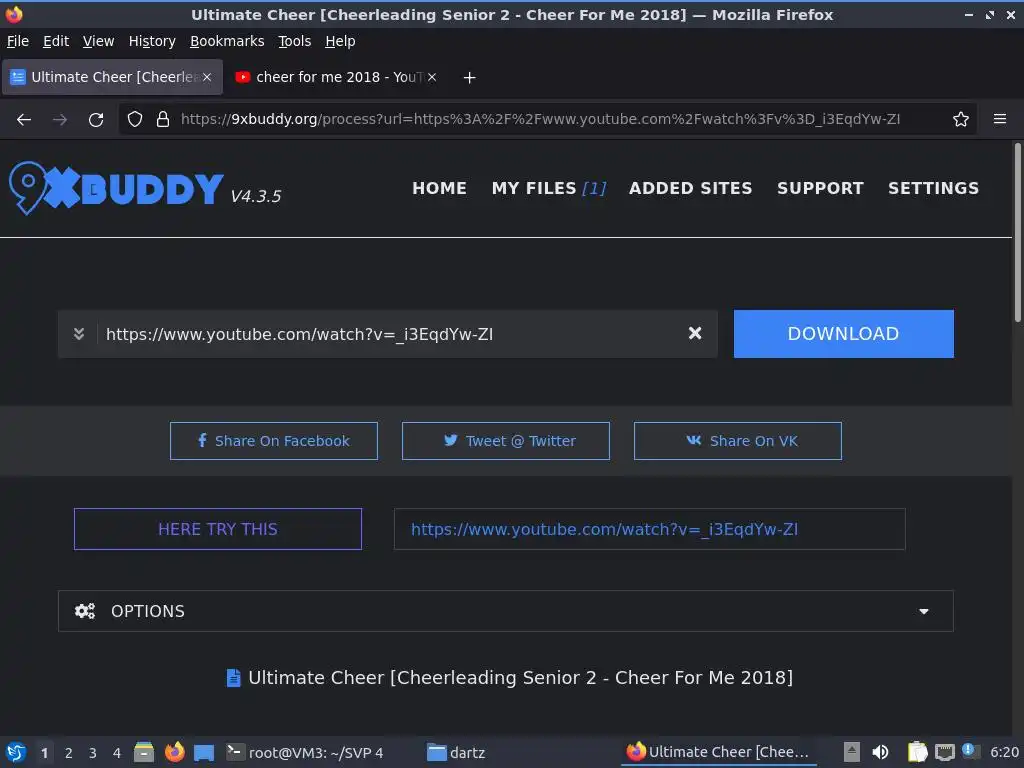Screen dimensions: 1024x768
Task: Select the Ultimate Cheer browser tab
Action: click(x=112, y=77)
